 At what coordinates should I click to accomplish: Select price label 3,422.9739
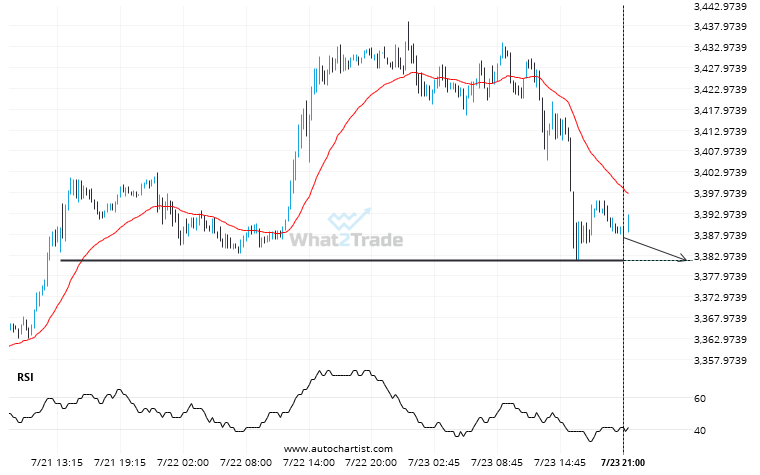tap(720, 90)
